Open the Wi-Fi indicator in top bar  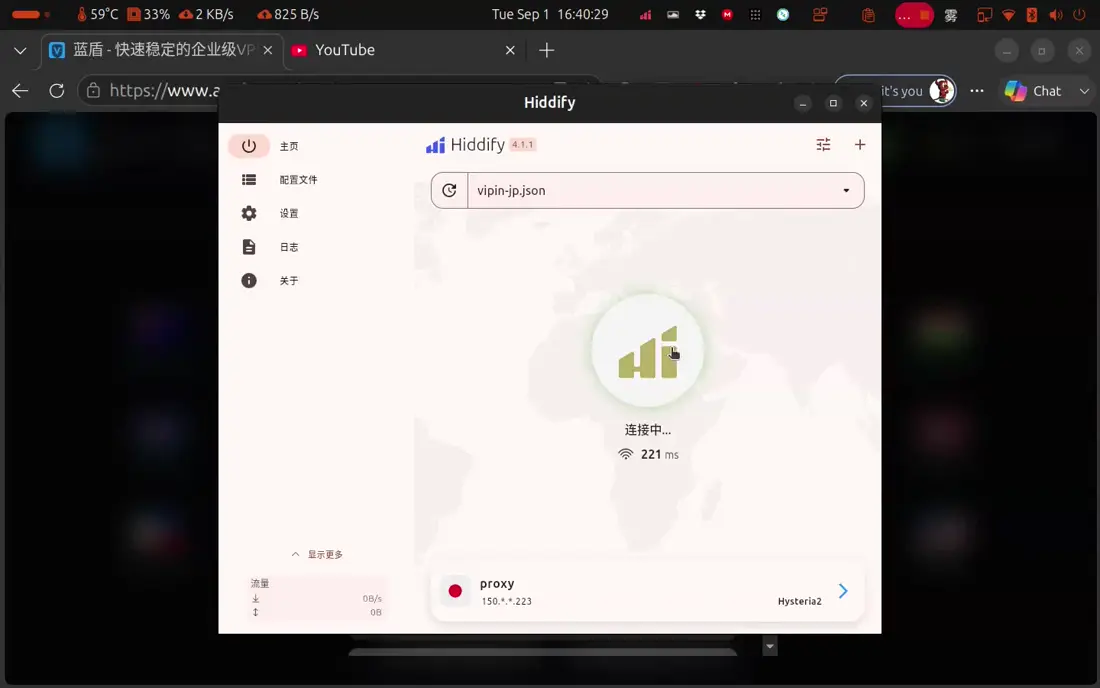pos(1008,14)
